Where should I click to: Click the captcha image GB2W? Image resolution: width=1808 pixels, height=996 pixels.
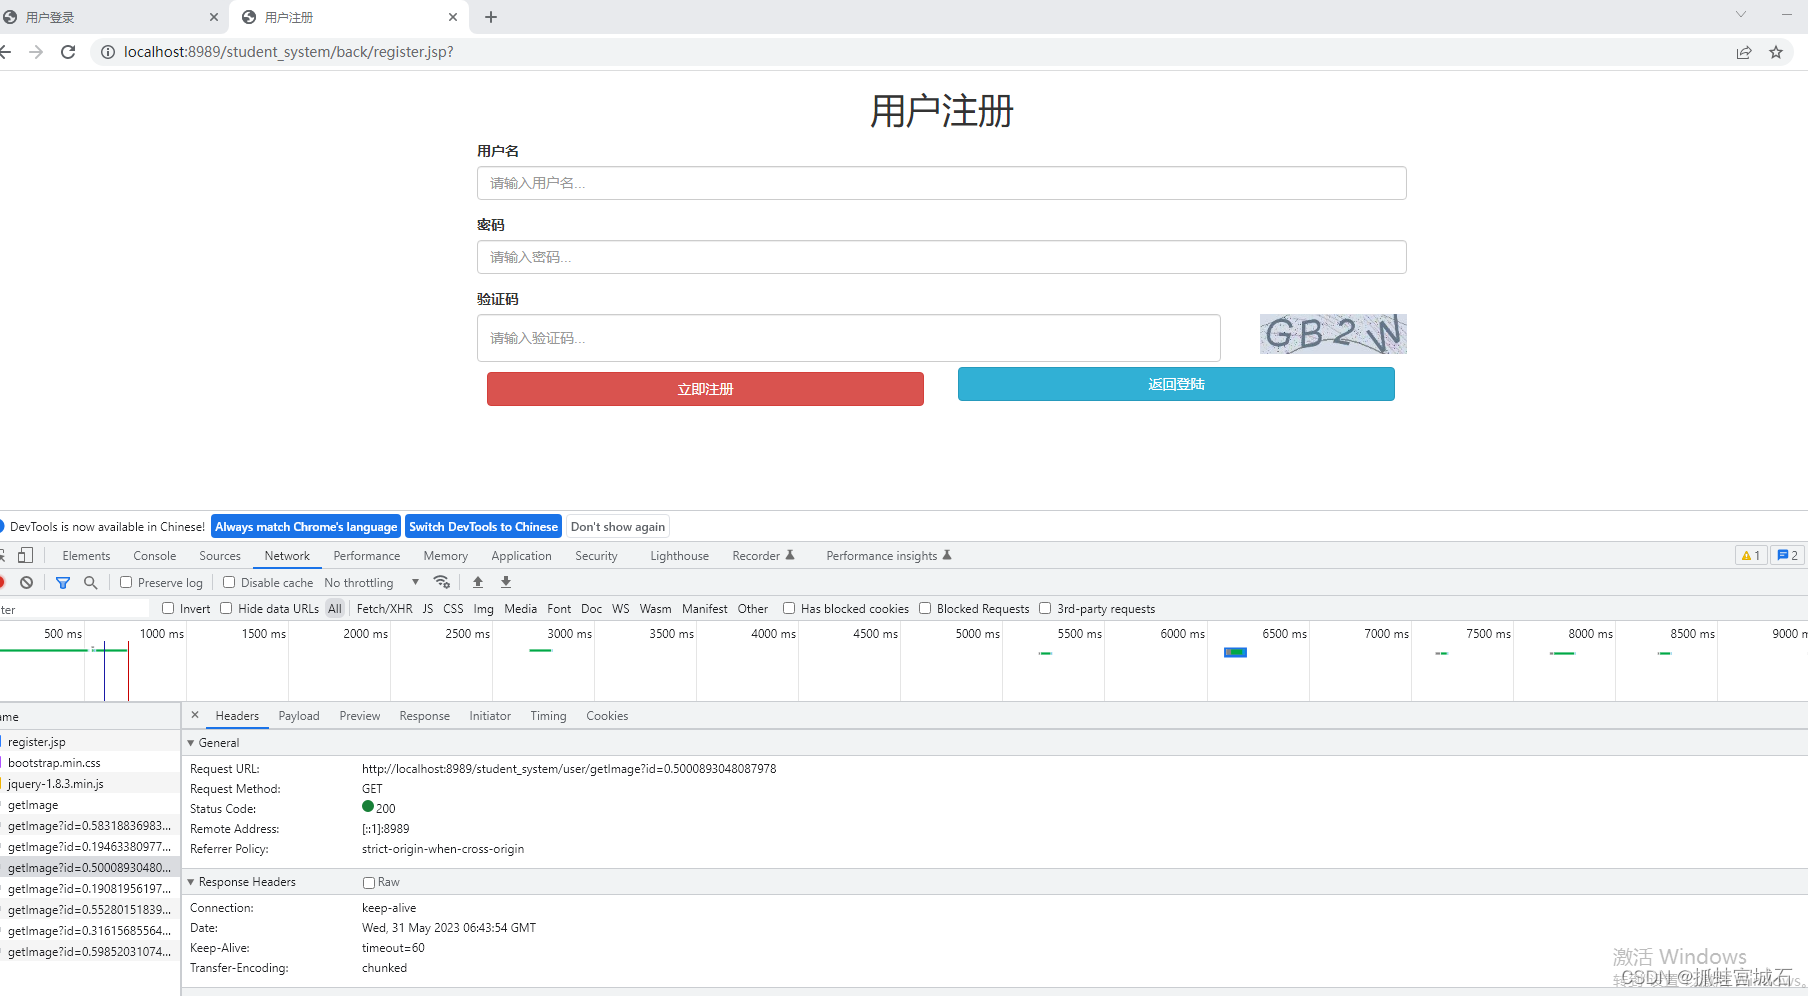tap(1332, 334)
